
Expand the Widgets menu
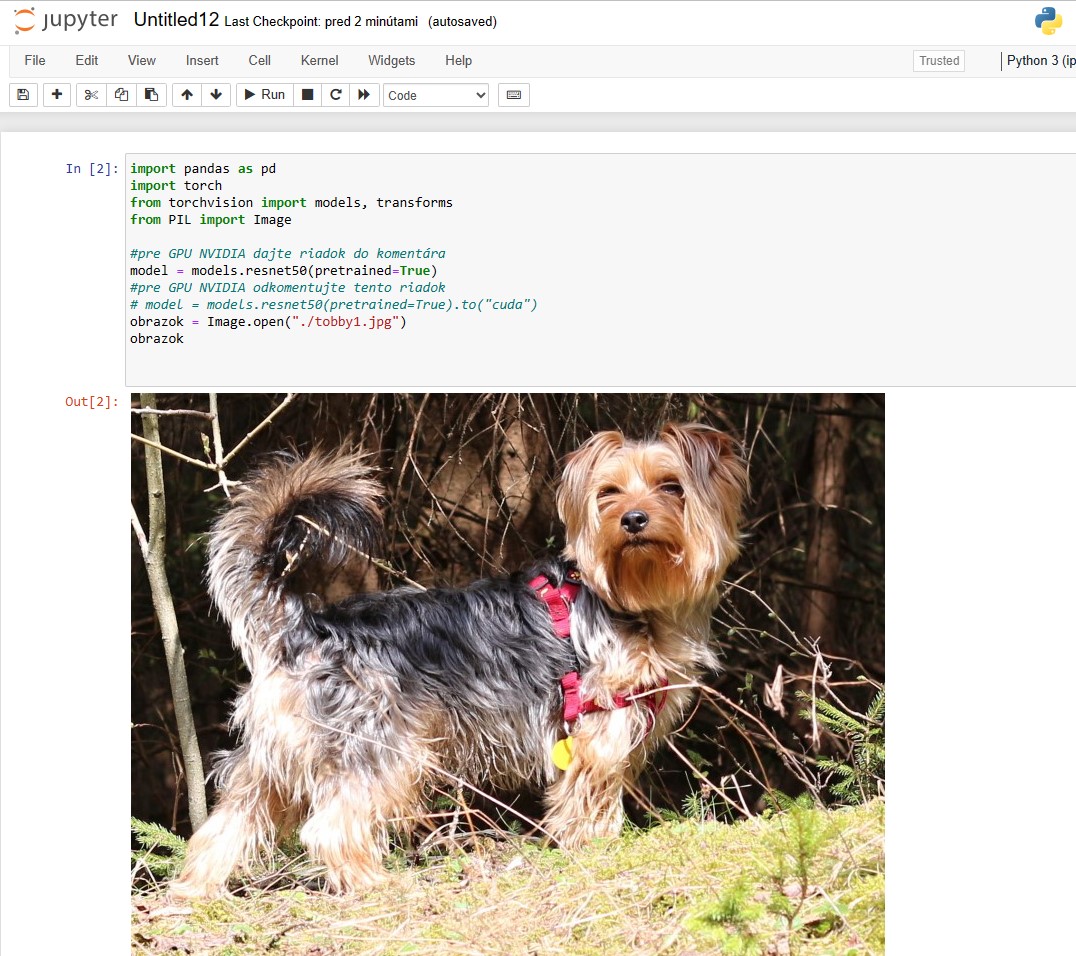pos(391,60)
